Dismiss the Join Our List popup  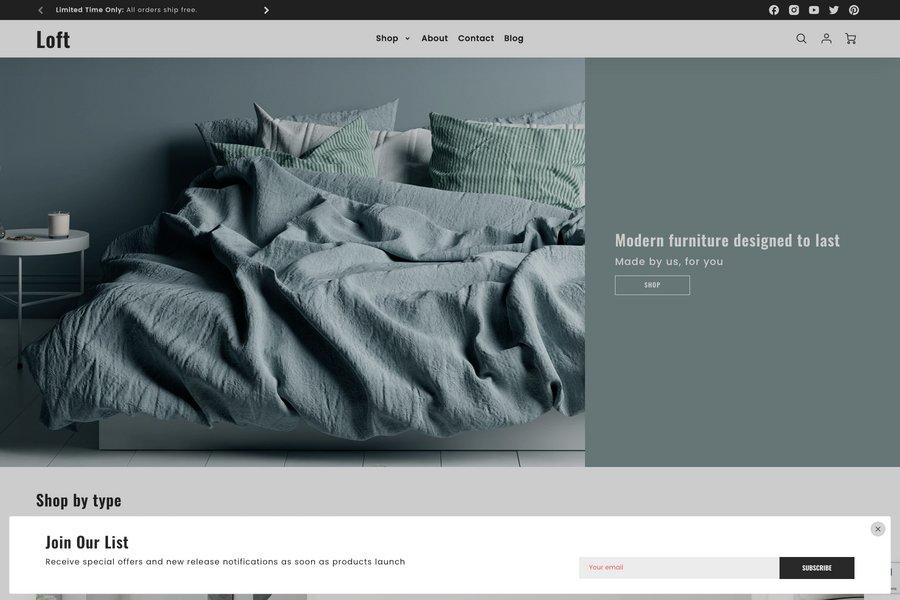click(877, 528)
